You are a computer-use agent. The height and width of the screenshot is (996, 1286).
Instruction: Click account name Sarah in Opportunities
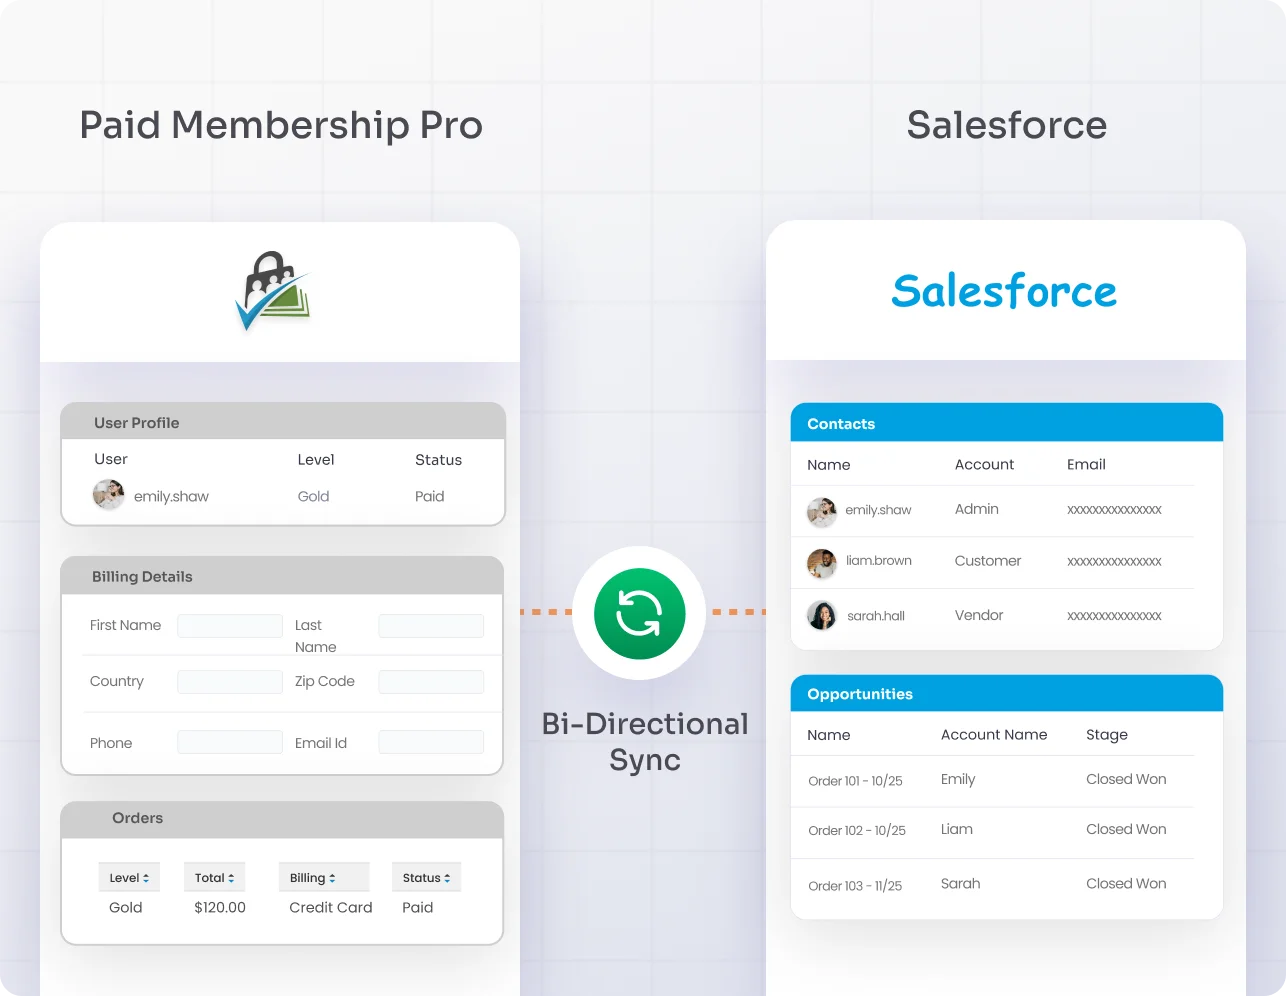point(961,884)
